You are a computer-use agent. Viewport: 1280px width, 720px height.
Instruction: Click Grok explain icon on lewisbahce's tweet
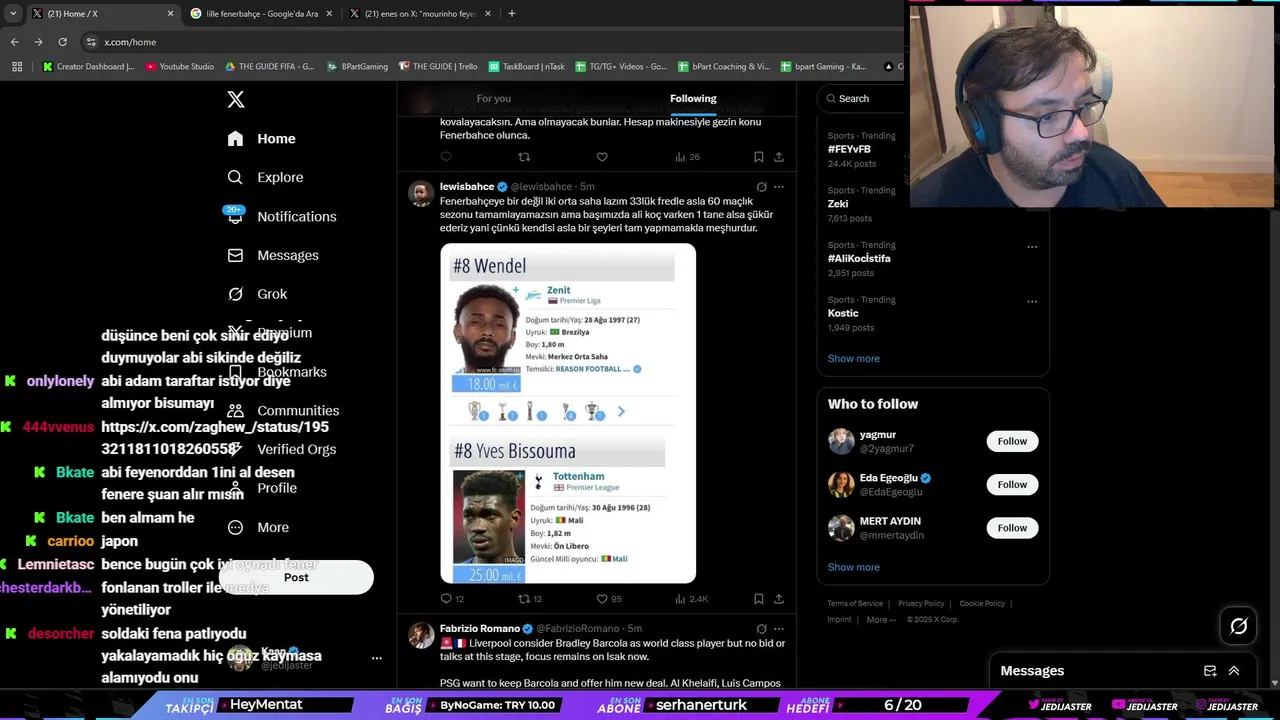pos(761,187)
